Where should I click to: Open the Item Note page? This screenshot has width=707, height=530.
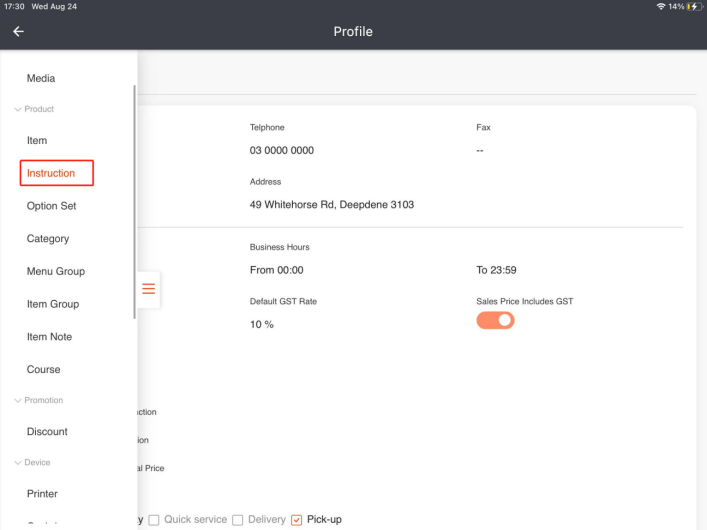tap(49, 337)
